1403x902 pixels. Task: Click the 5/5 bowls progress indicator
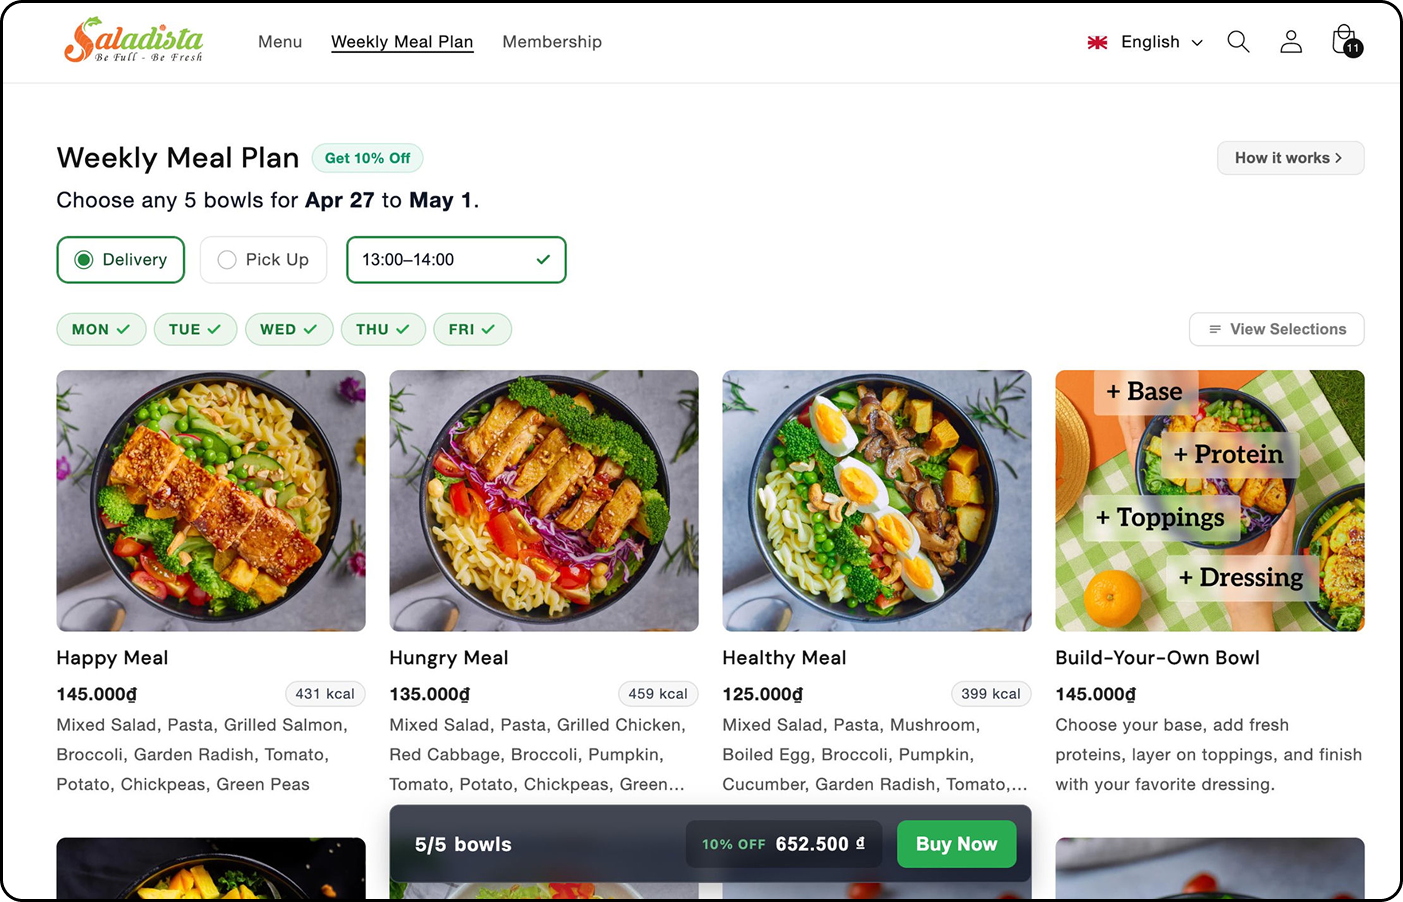click(463, 844)
